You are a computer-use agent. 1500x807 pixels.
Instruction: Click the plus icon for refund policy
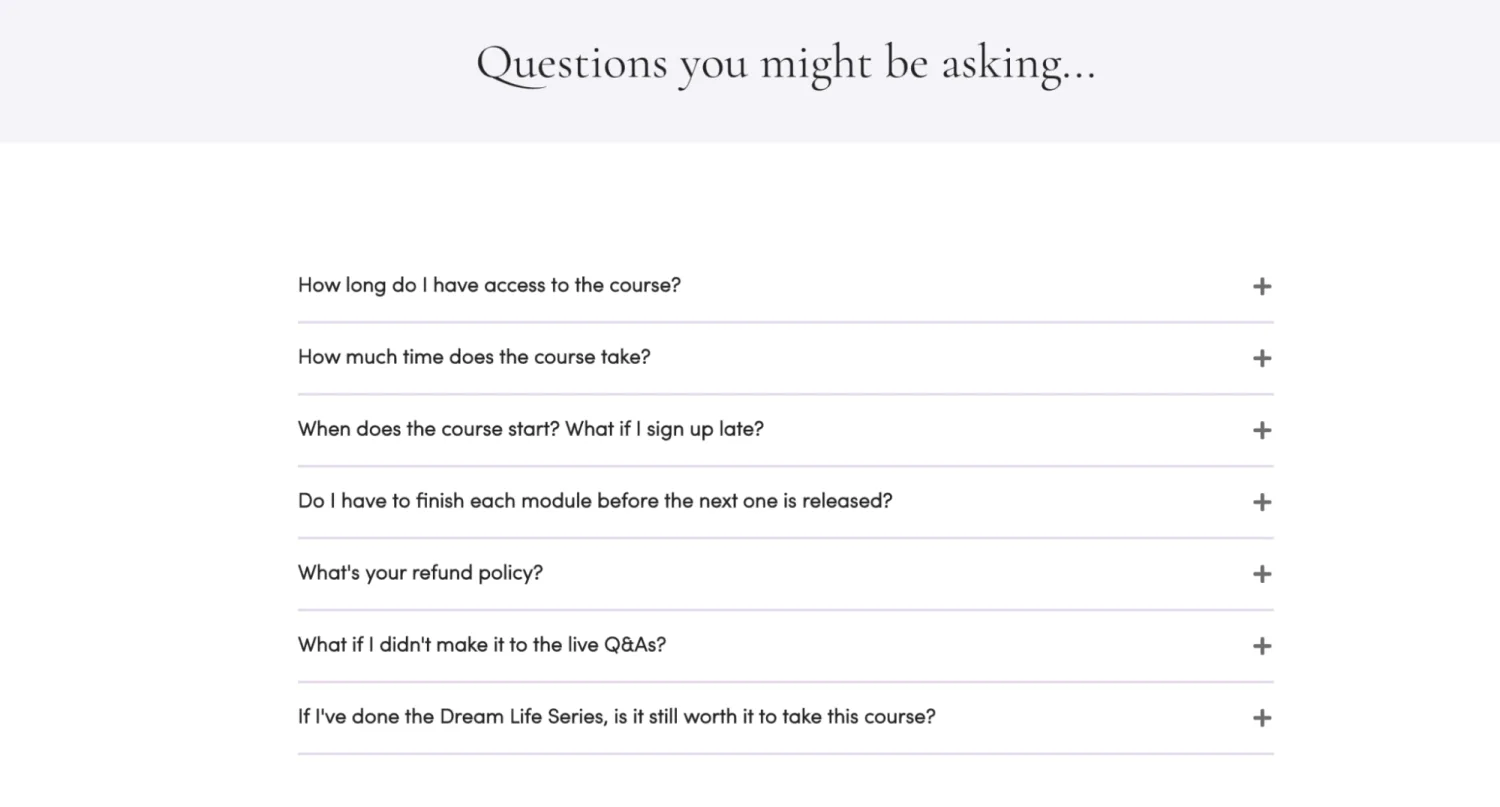pos(1262,574)
